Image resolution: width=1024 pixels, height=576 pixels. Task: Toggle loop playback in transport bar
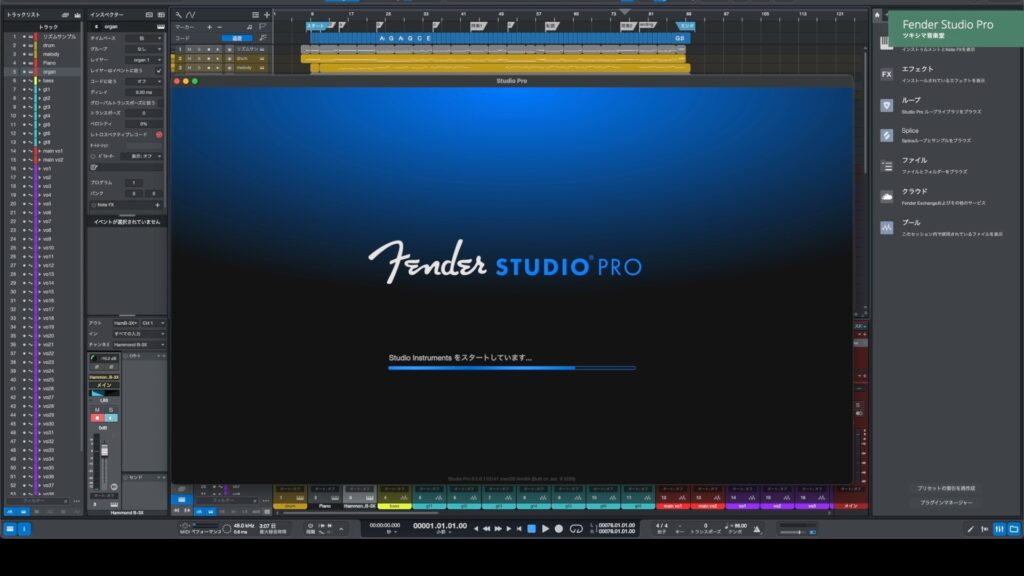(577, 528)
